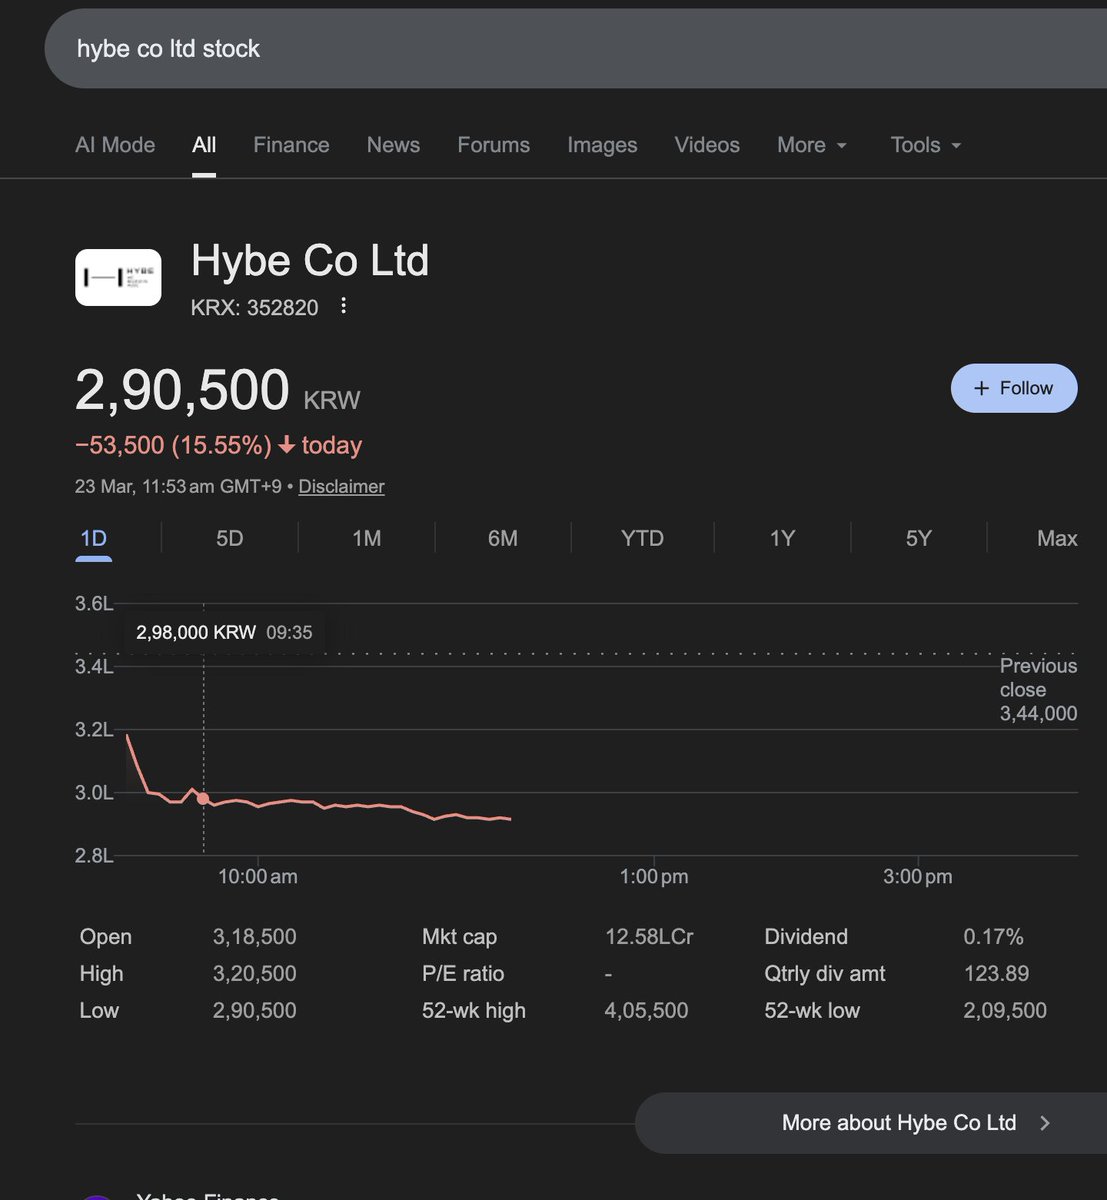Show the YTD chart range
This screenshot has width=1107, height=1200.
pyautogui.click(x=642, y=538)
